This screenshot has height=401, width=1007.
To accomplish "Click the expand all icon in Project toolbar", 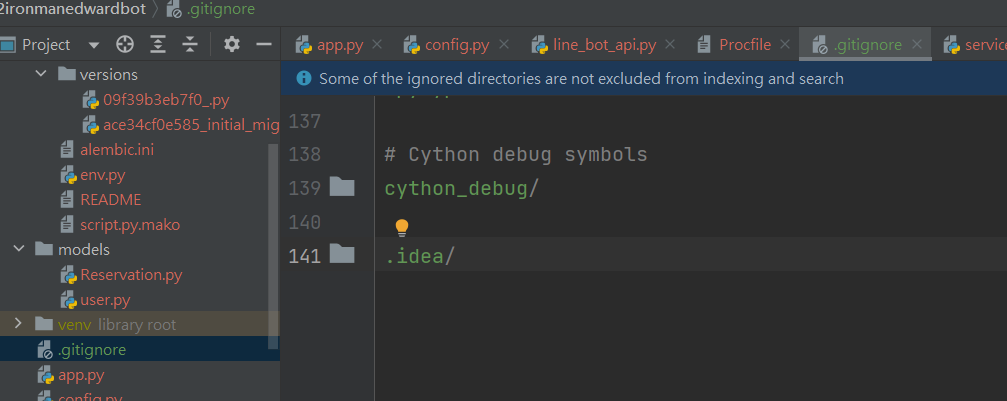I will 158,45.
